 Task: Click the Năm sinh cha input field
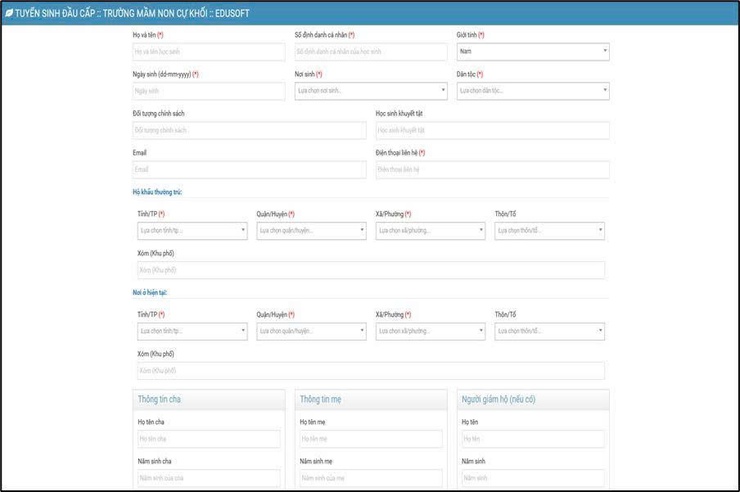tap(209, 478)
